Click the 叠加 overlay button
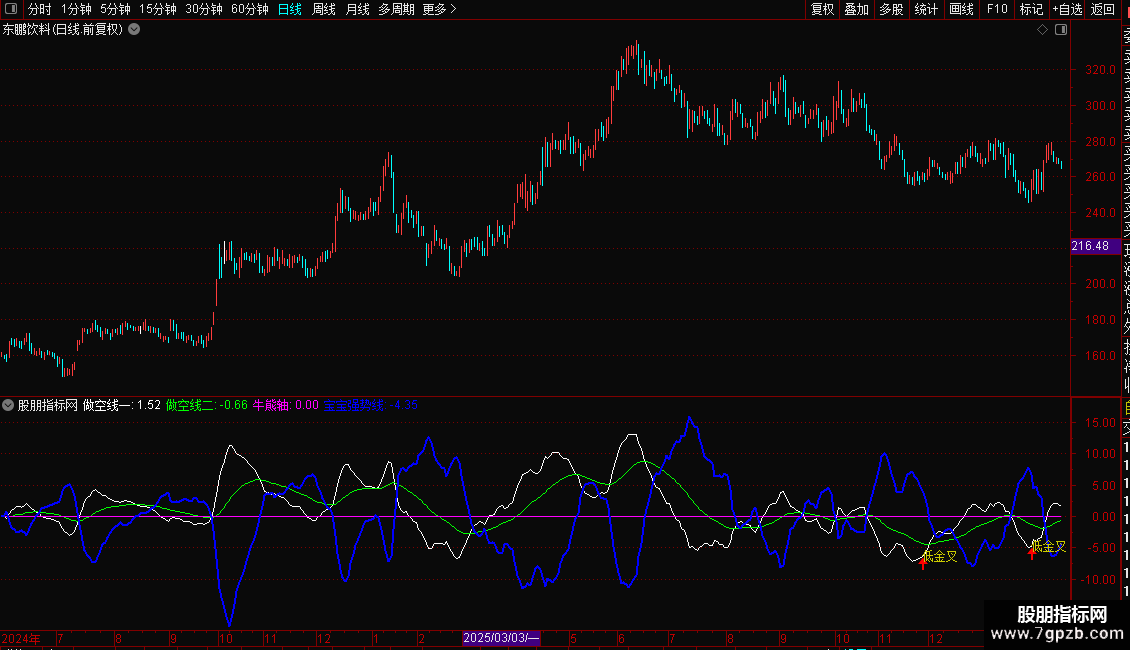The image size is (1130, 650). [x=856, y=9]
